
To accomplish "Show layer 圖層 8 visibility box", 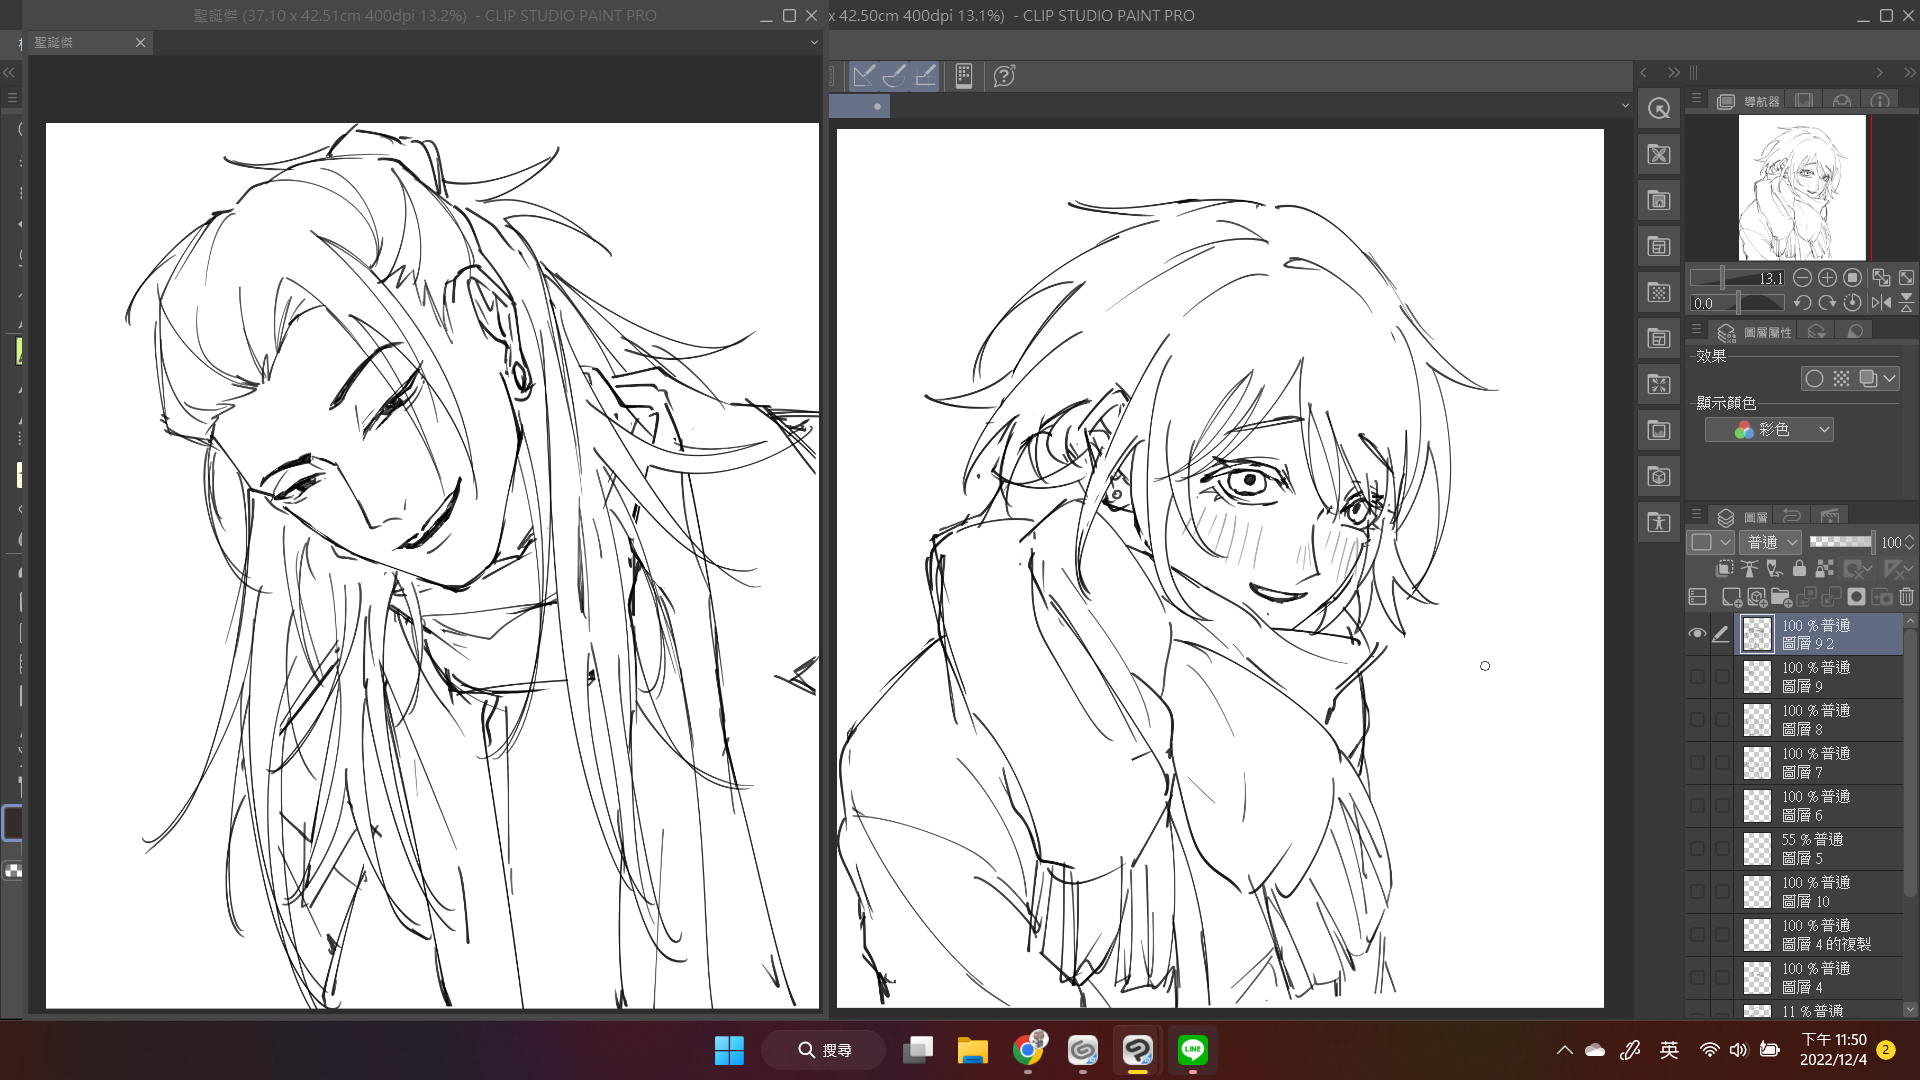I will (x=1697, y=720).
